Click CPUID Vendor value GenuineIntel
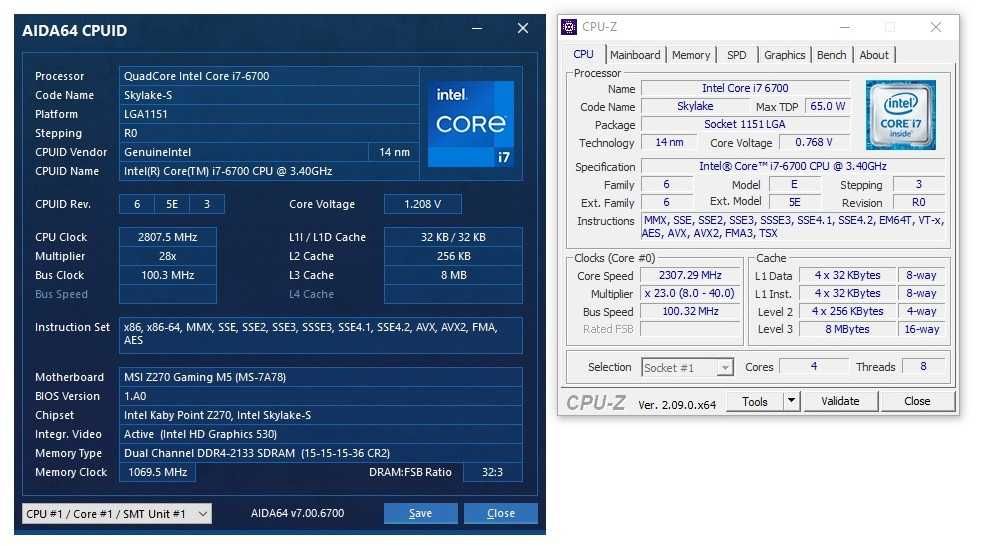 coord(243,152)
